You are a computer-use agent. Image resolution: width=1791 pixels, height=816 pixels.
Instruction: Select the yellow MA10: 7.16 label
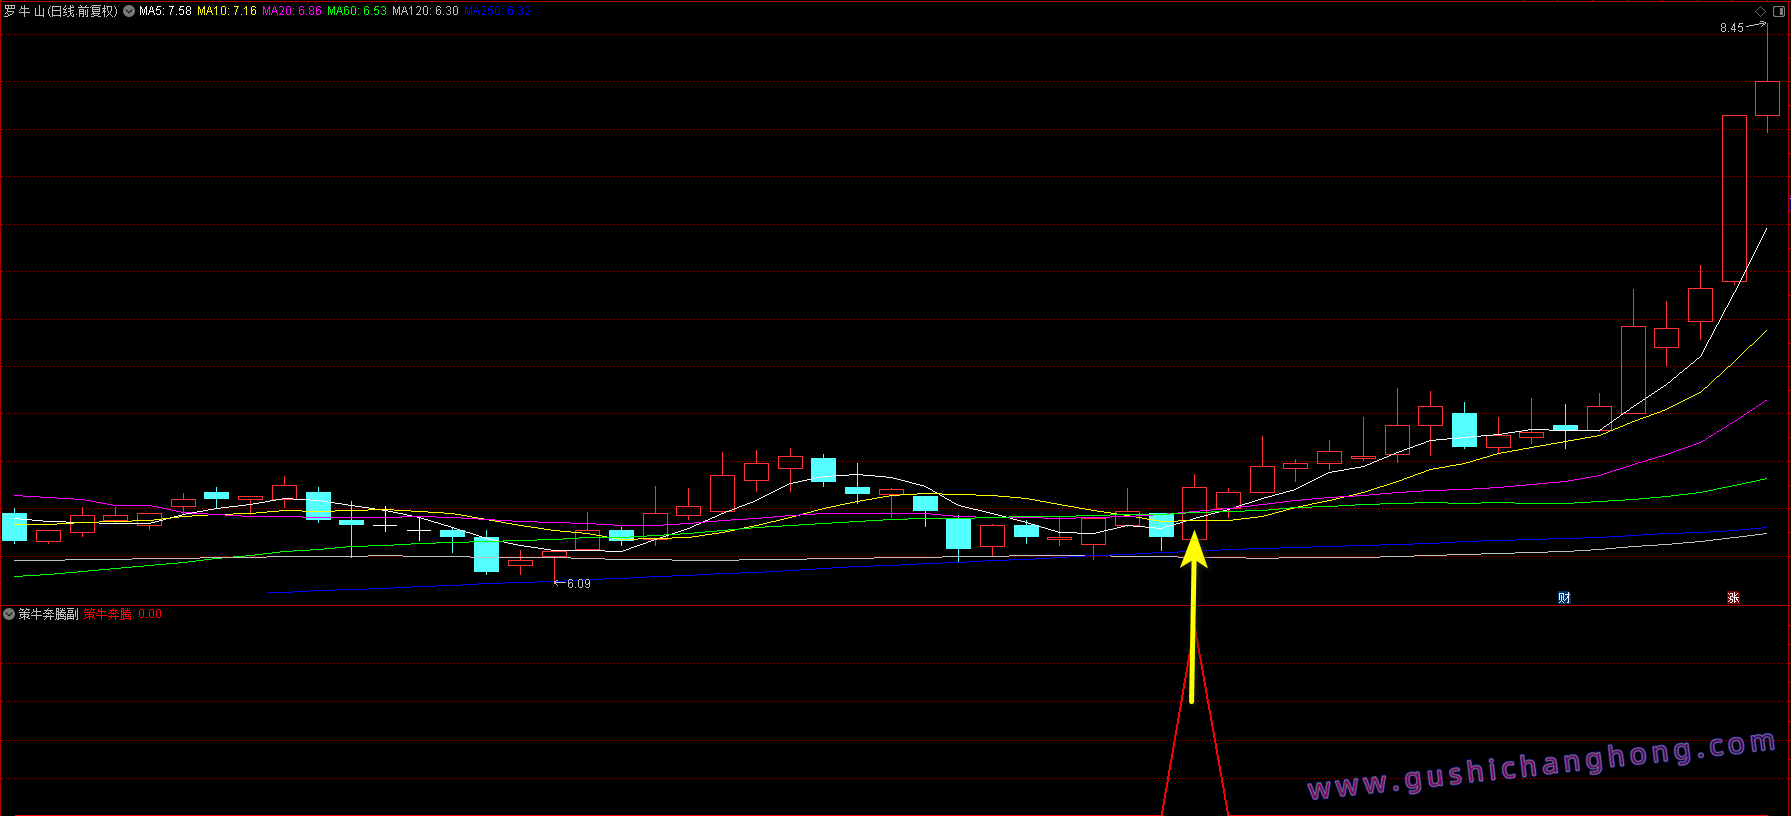pos(227,11)
